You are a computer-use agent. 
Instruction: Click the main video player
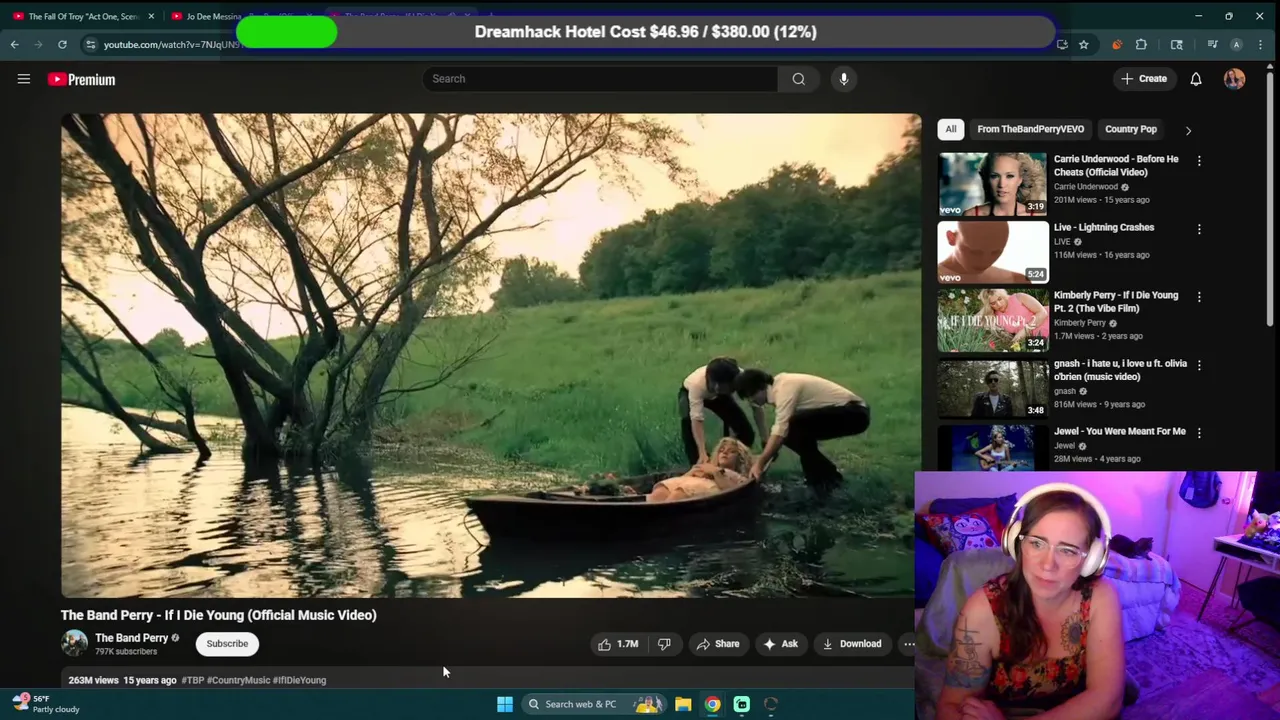point(490,355)
